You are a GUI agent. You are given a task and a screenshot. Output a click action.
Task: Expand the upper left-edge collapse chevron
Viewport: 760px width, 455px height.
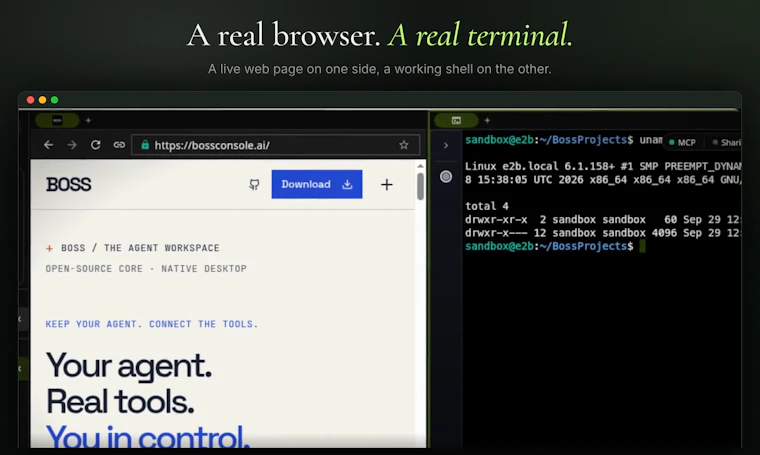click(x=20, y=319)
